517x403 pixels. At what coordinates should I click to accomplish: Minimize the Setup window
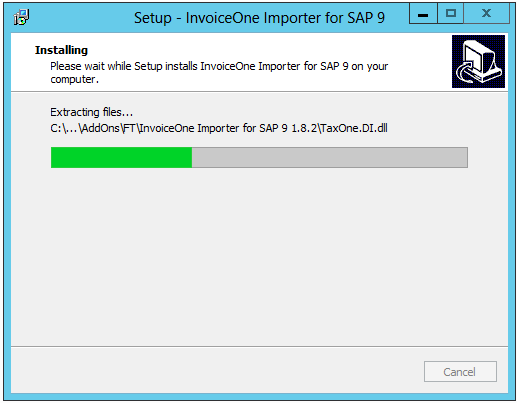click(423, 14)
